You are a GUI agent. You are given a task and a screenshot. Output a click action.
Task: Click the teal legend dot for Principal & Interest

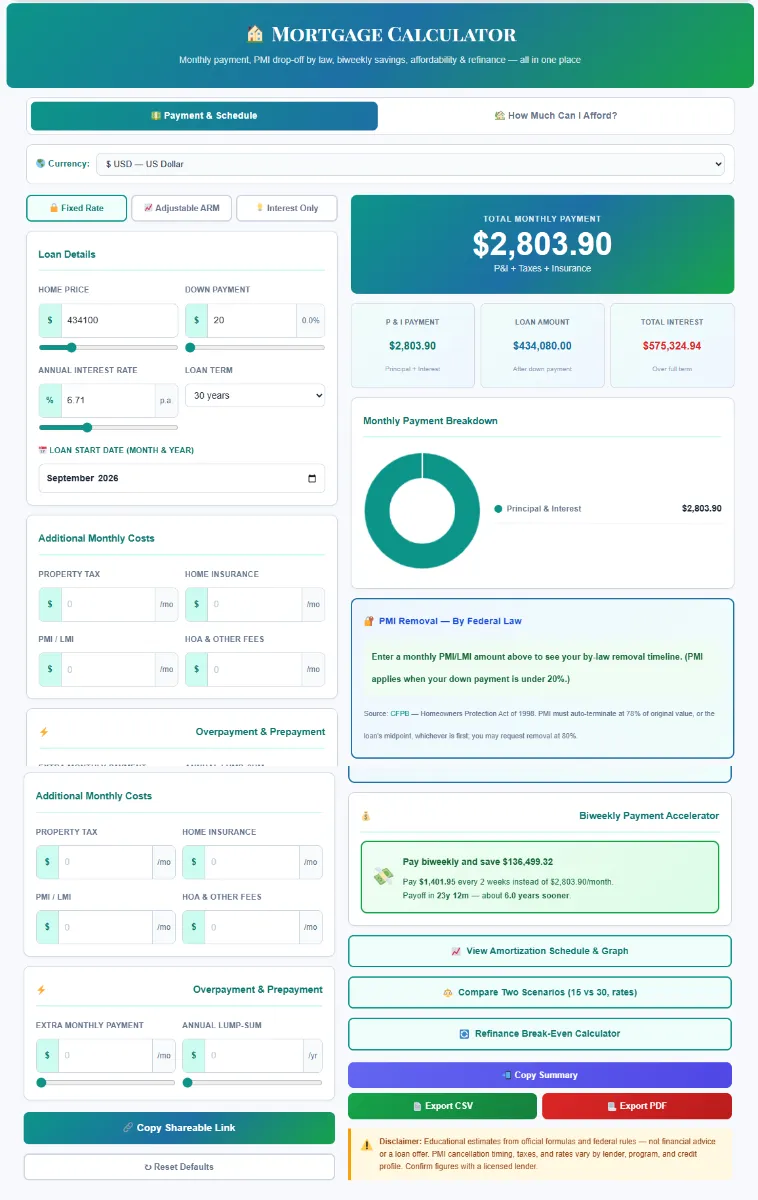click(498, 509)
